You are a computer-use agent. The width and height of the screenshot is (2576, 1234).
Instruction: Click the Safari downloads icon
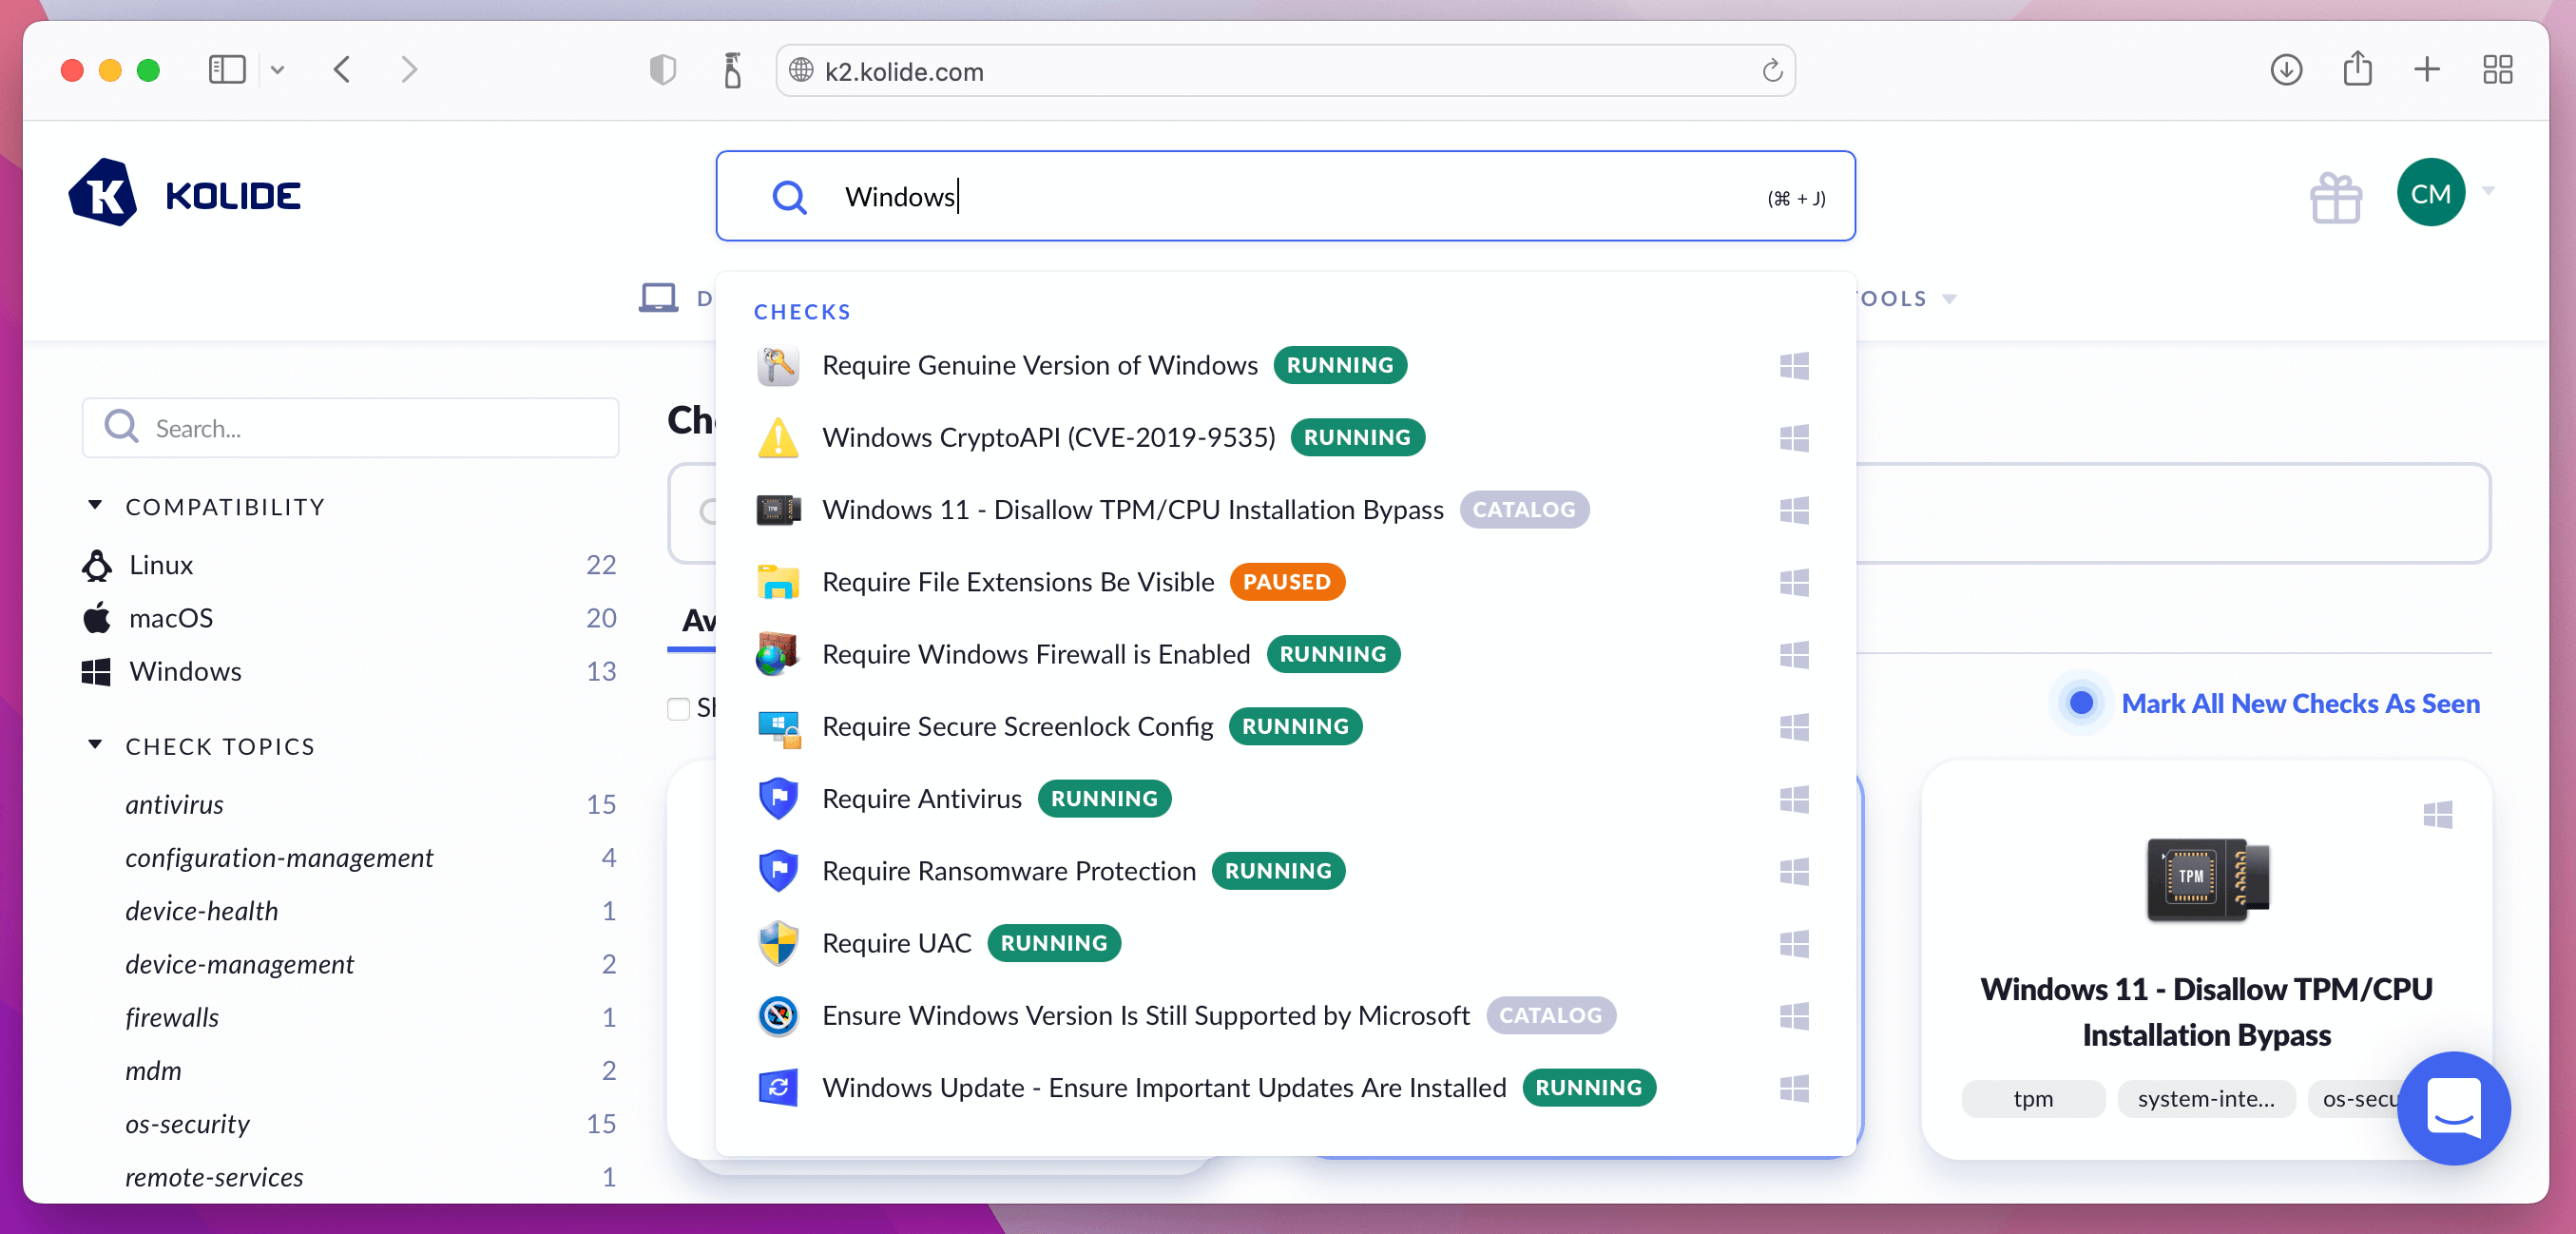(x=2286, y=70)
